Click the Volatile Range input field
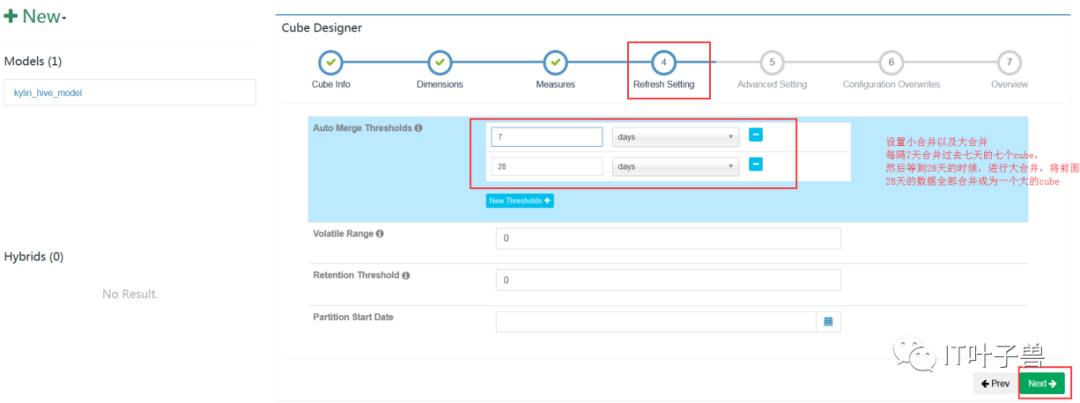1080x403 pixels. point(668,238)
